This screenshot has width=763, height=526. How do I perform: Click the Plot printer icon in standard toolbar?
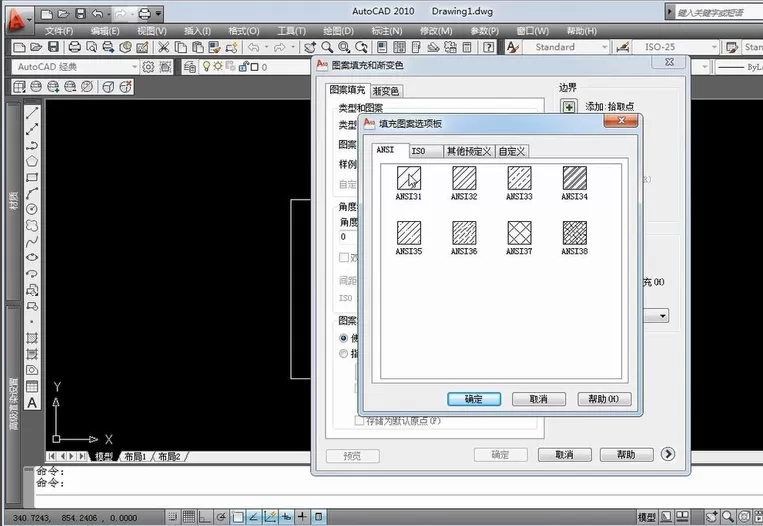point(74,47)
